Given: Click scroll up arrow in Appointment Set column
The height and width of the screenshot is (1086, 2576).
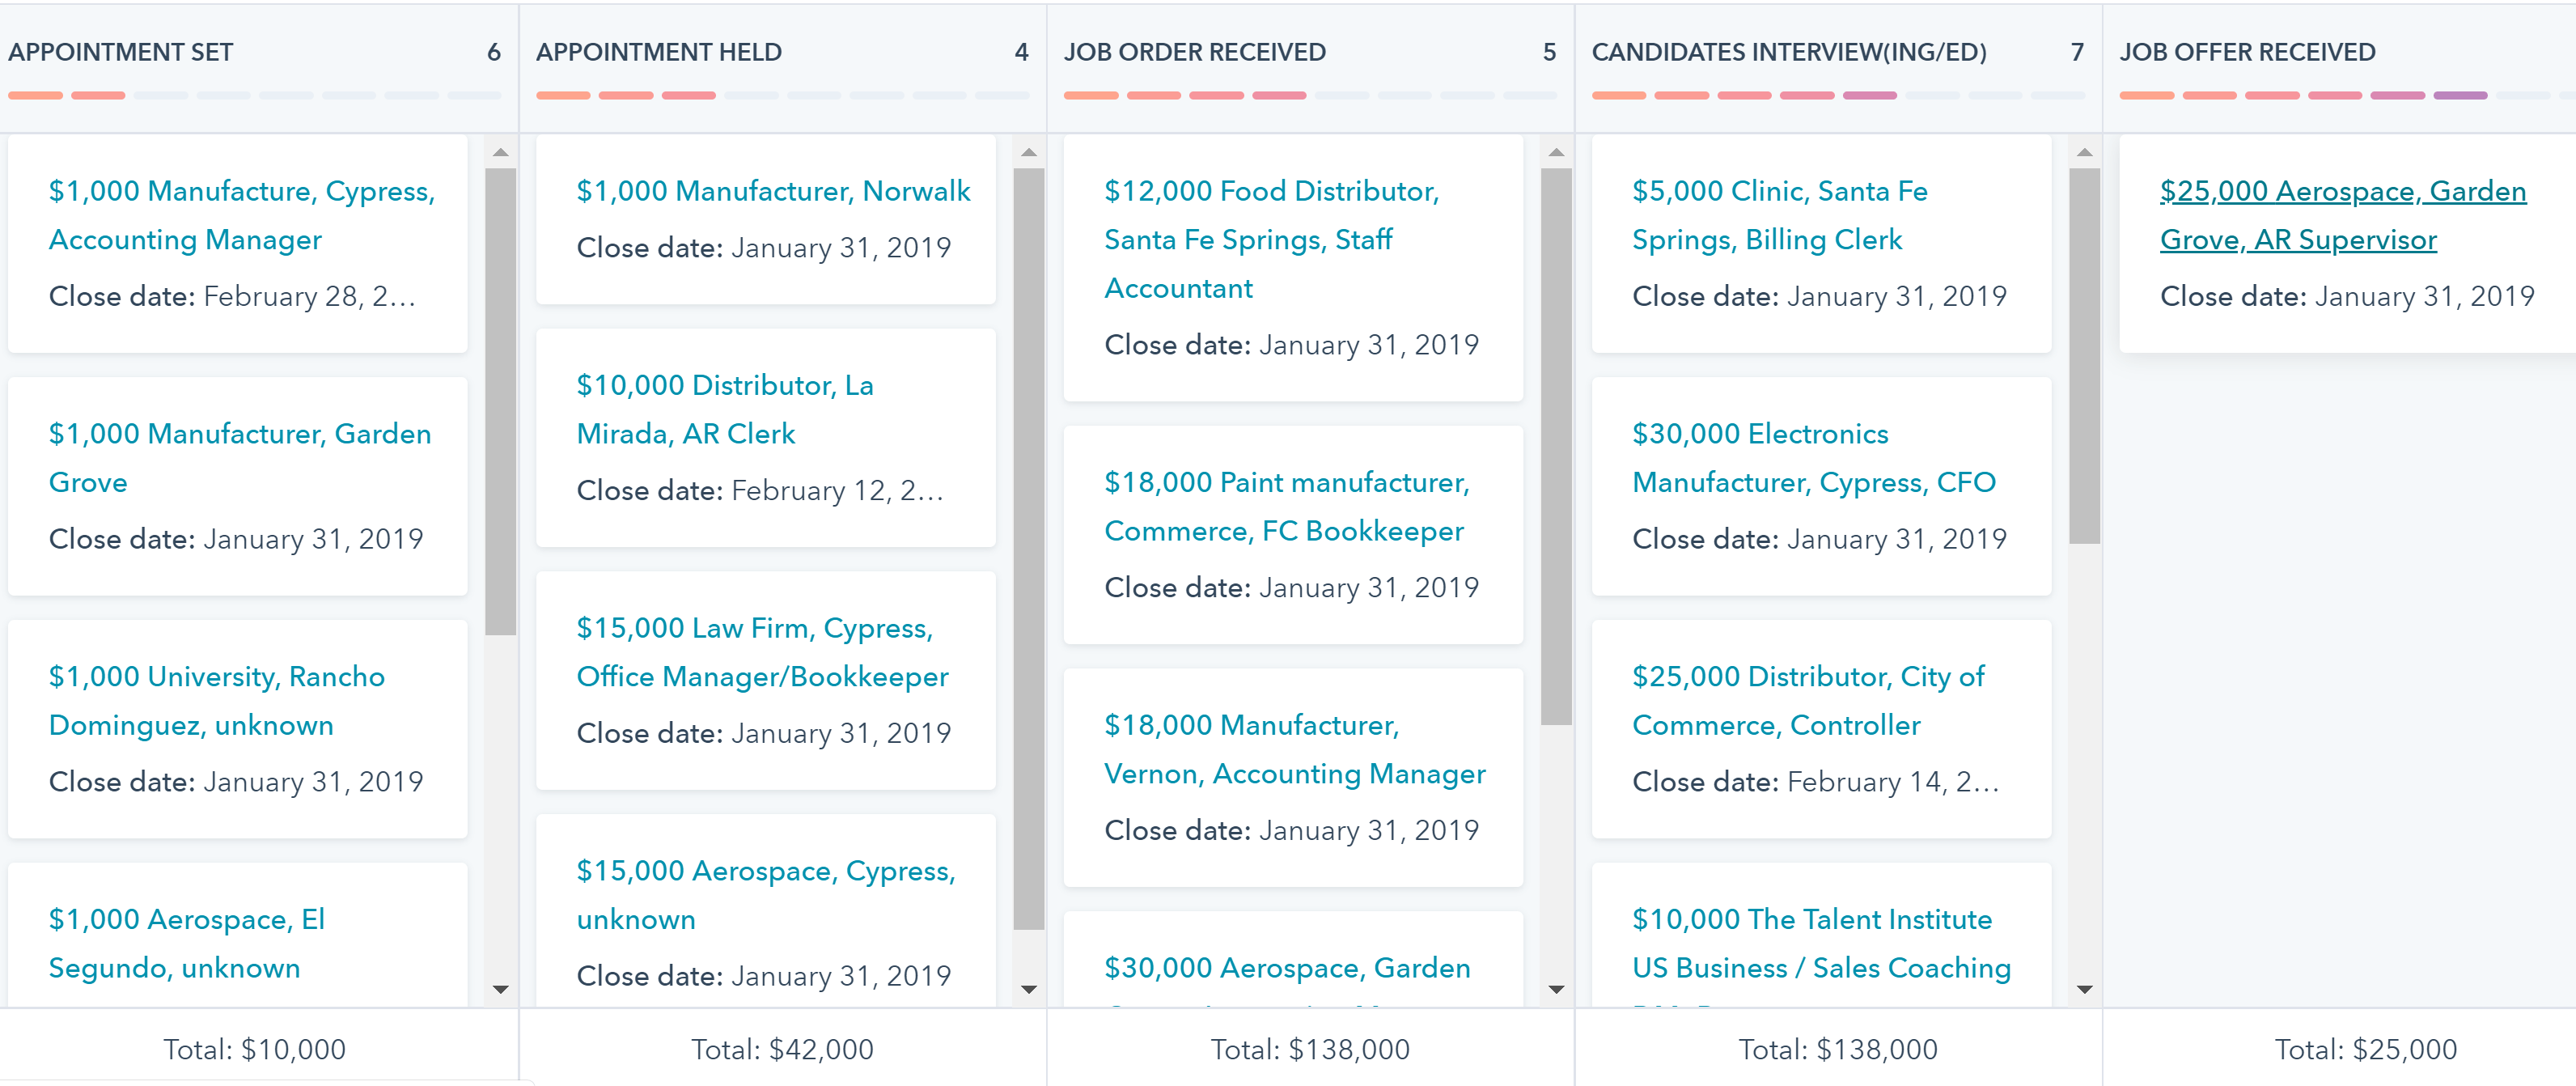Looking at the screenshot, I should coord(501,152).
